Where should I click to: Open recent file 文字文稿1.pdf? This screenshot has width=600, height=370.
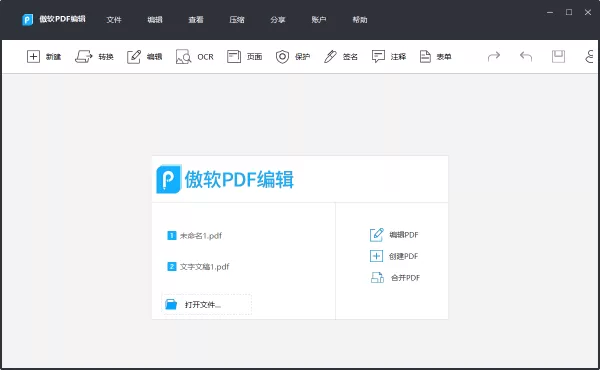[x=205, y=266]
